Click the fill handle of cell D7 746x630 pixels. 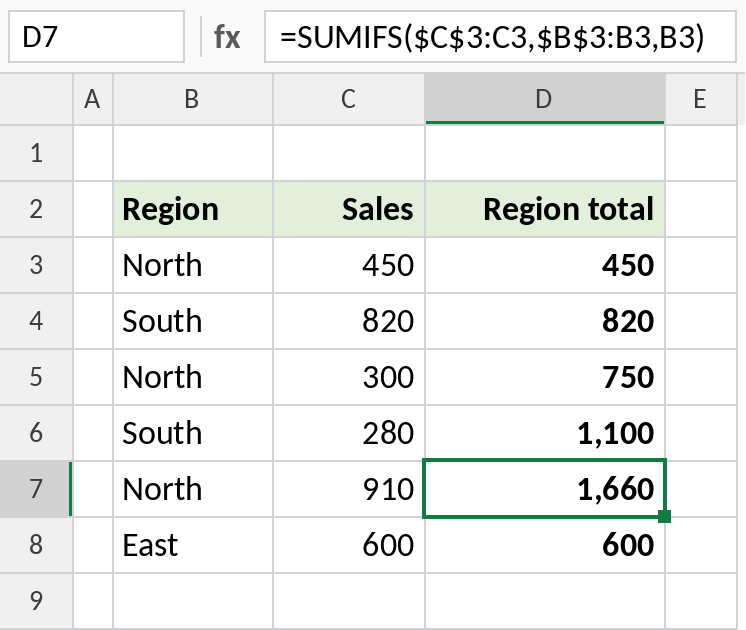pos(665,516)
